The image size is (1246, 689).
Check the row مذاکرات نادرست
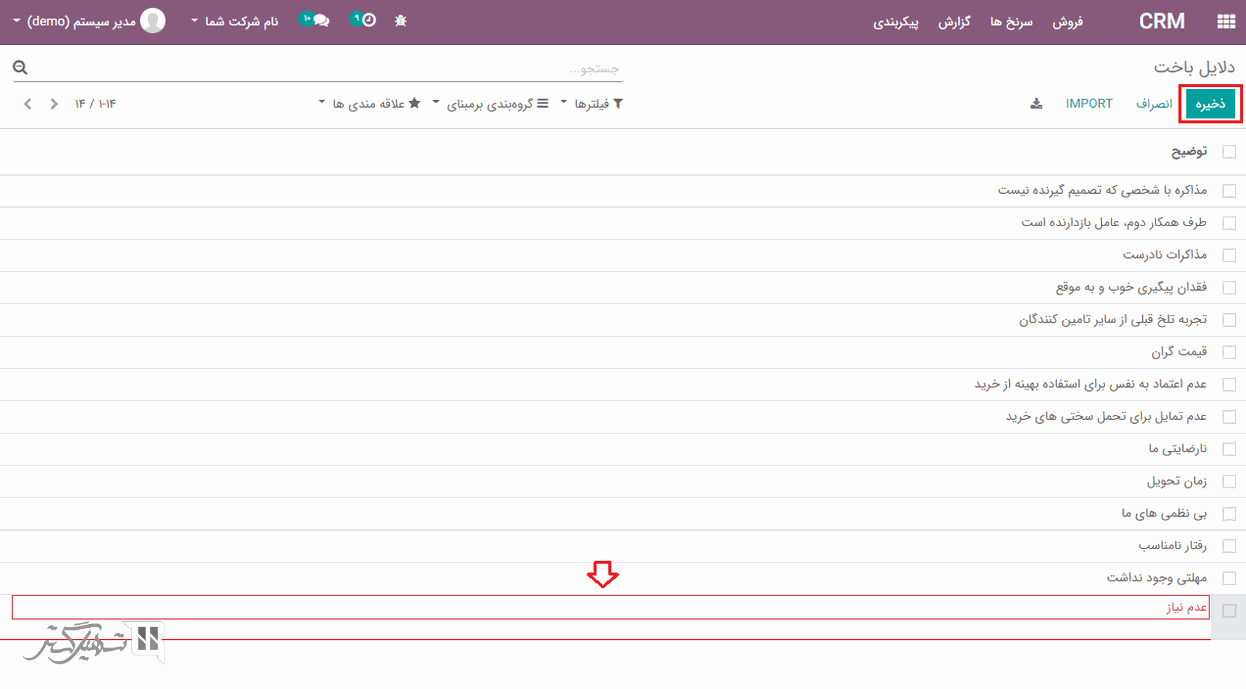click(x=1229, y=256)
